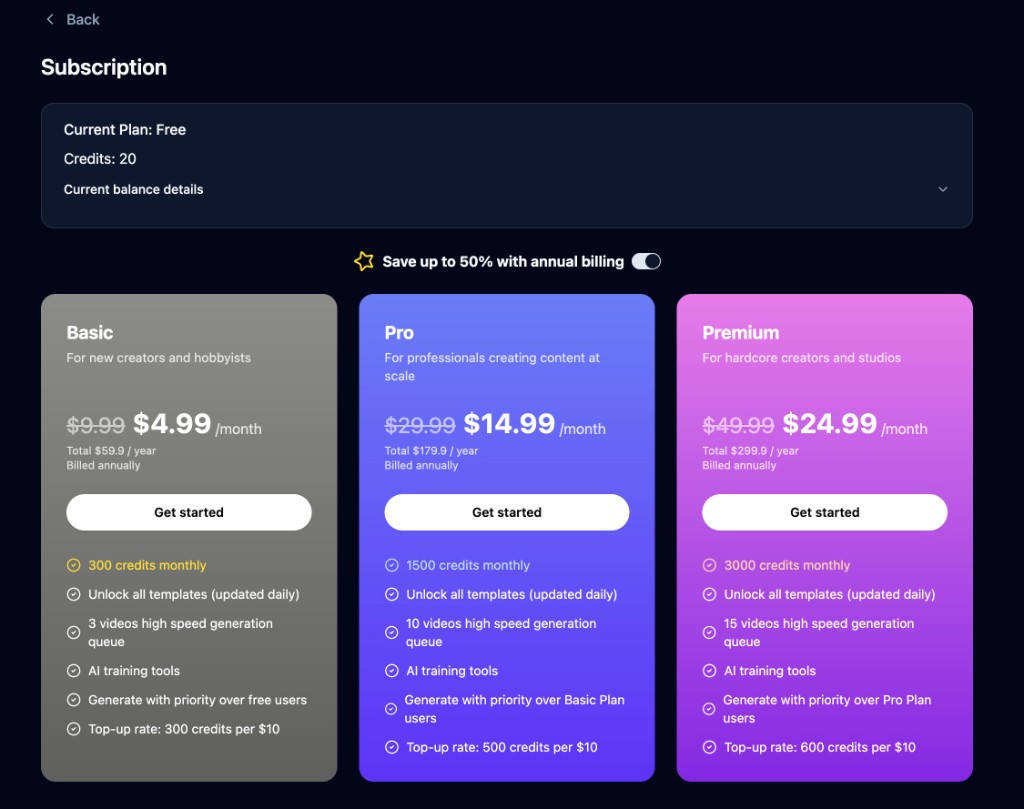The image size is (1024, 809).
Task: Click the chevron on the balance details row
Action: click(942, 188)
